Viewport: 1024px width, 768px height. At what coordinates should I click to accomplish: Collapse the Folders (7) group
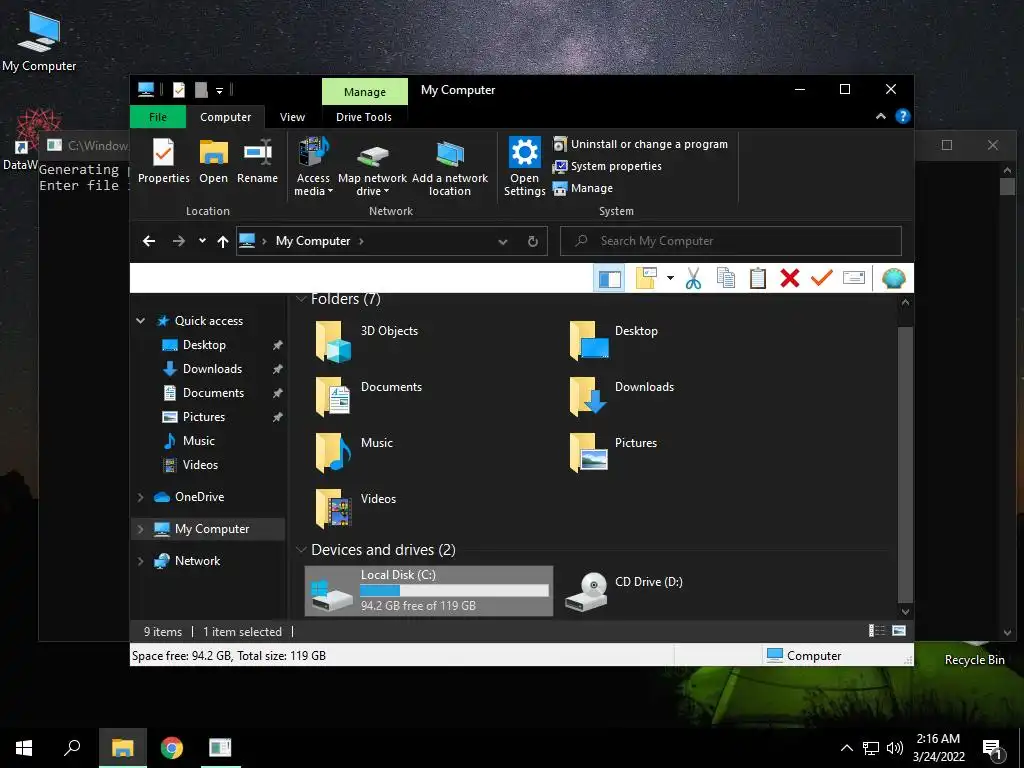point(301,299)
